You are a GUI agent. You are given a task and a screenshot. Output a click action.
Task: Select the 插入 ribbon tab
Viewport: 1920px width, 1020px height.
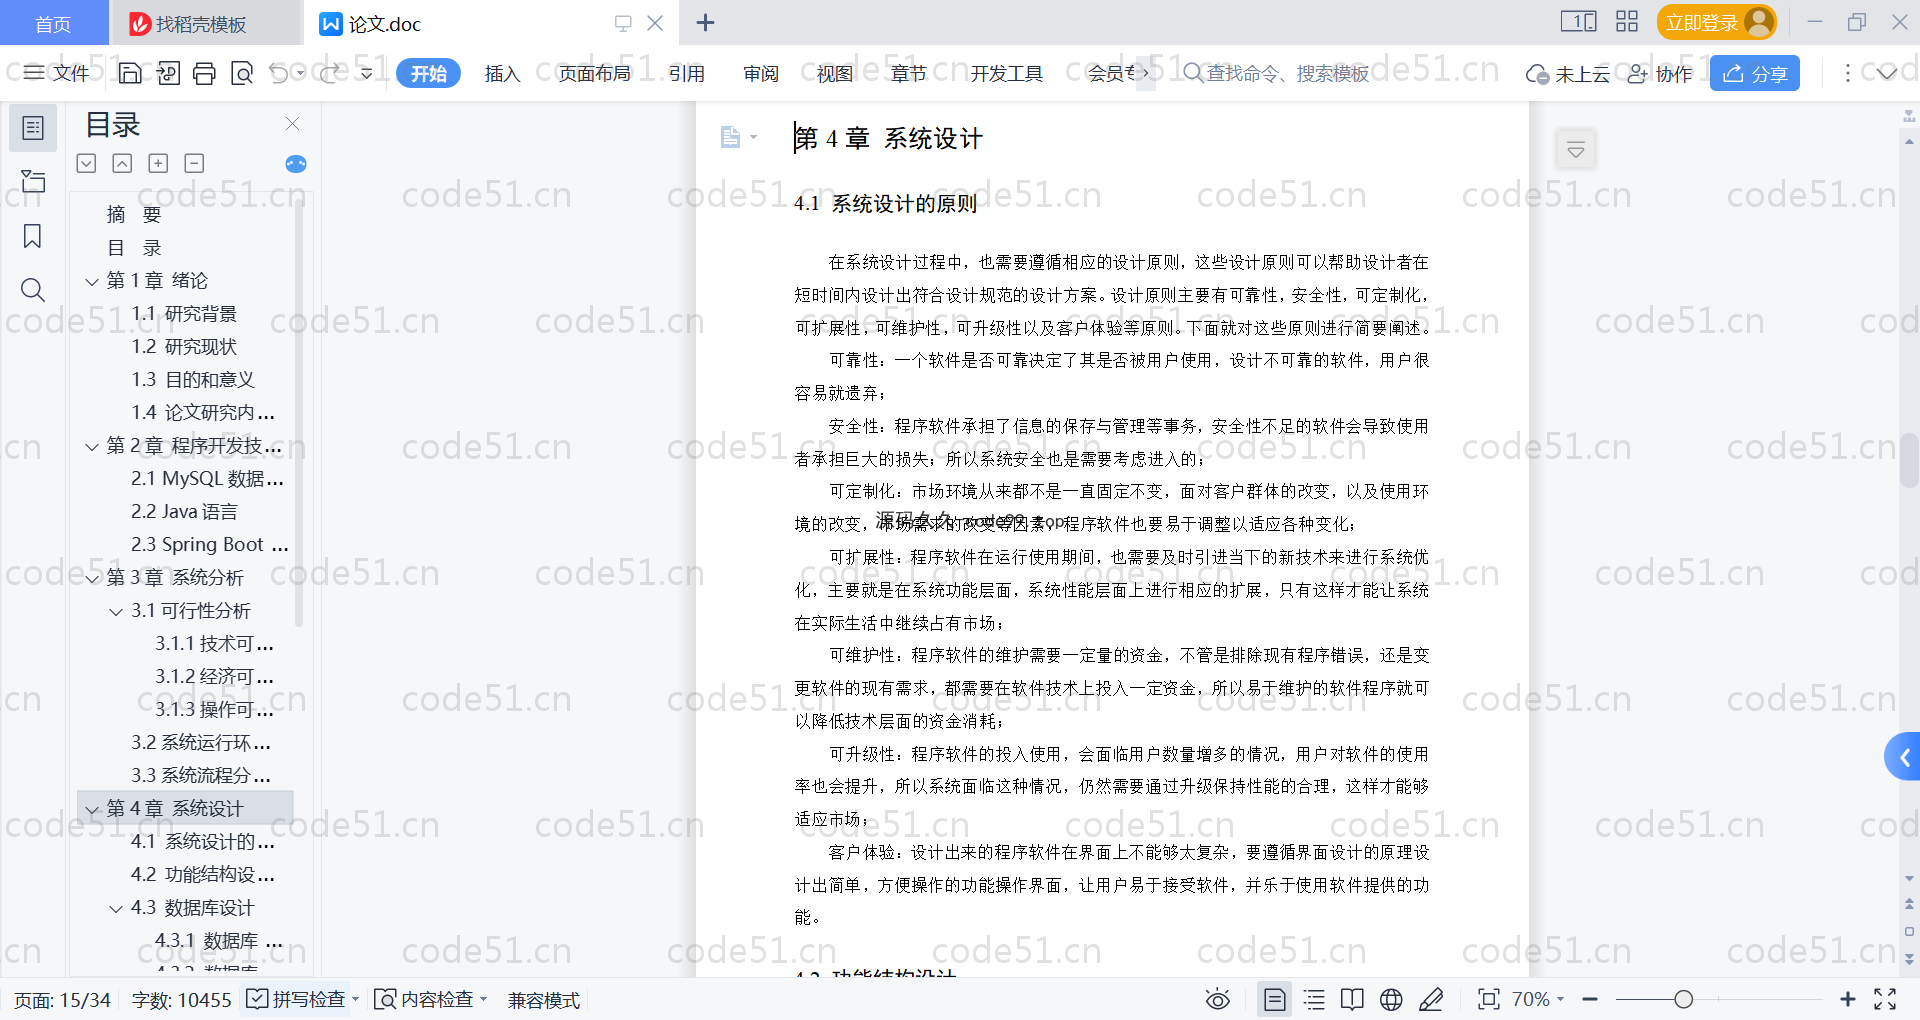click(502, 73)
